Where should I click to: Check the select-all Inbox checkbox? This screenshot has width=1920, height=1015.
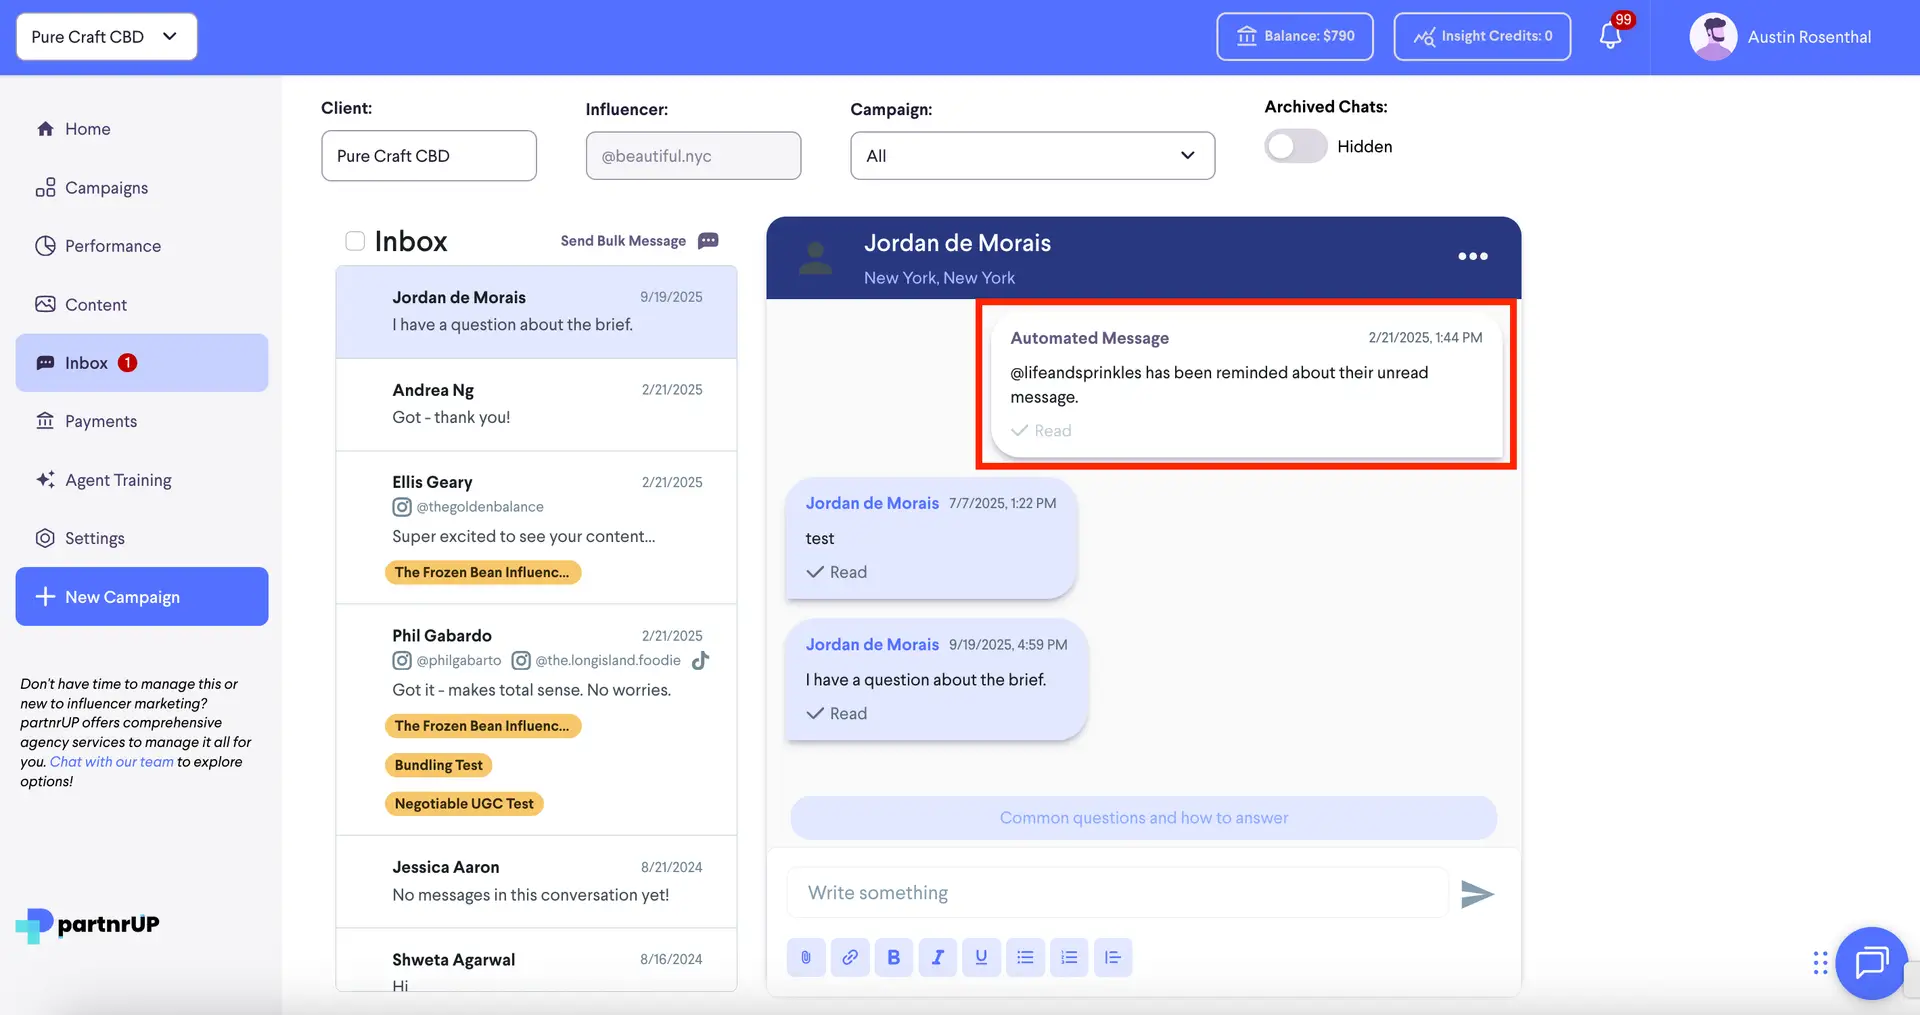355,240
